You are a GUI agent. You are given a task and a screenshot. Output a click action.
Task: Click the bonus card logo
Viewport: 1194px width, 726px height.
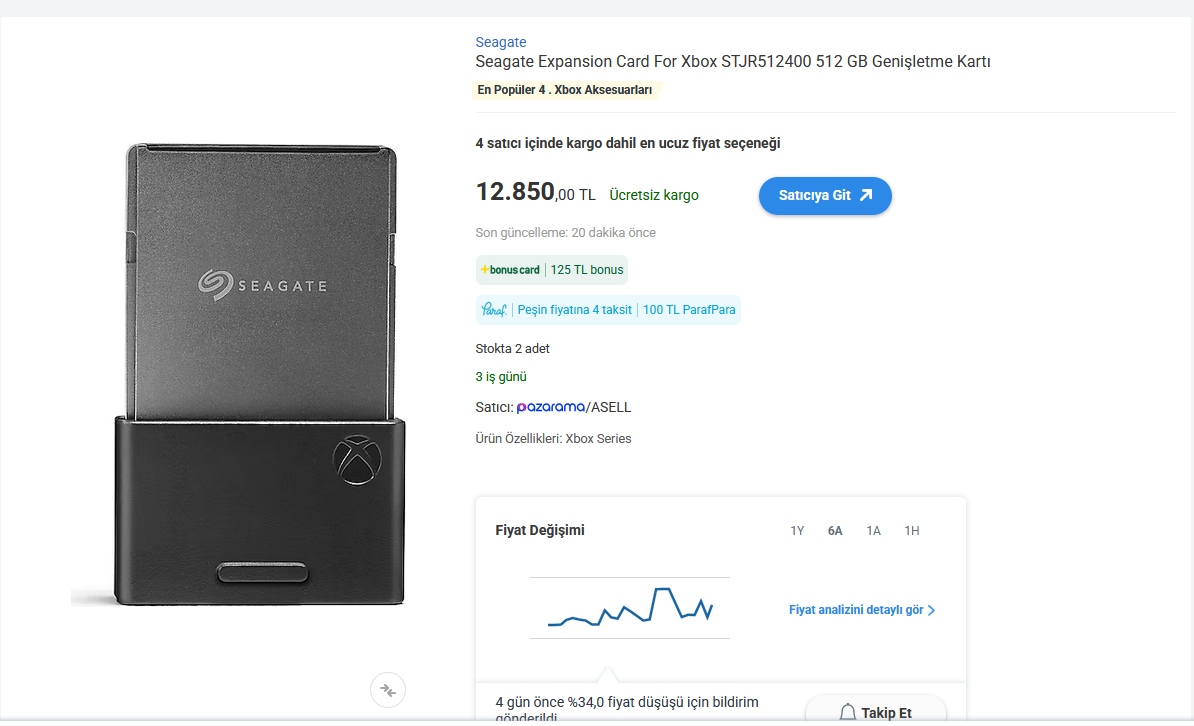(x=509, y=270)
